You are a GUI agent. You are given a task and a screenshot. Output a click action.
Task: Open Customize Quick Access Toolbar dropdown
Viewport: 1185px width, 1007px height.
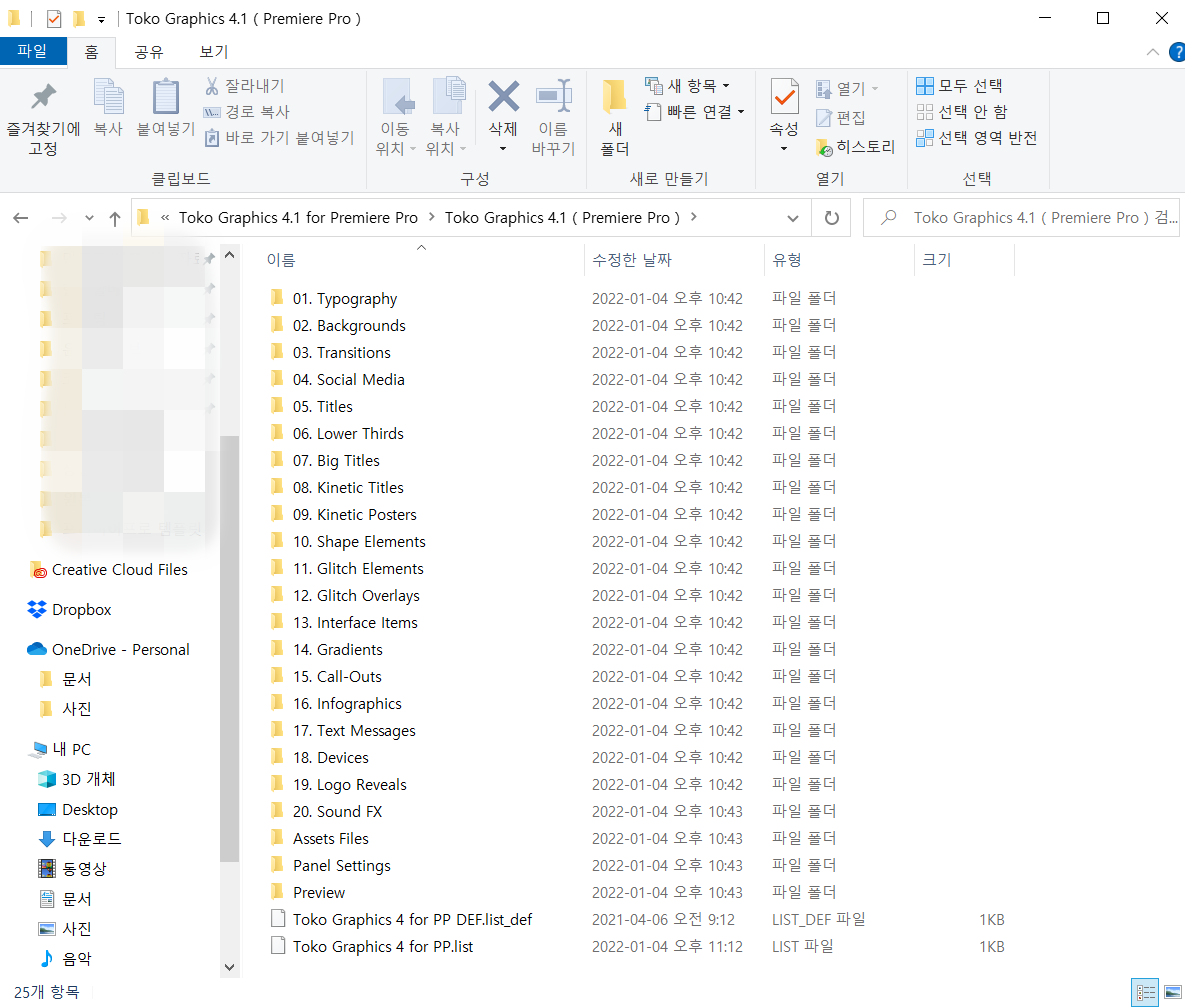(x=101, y=20)
